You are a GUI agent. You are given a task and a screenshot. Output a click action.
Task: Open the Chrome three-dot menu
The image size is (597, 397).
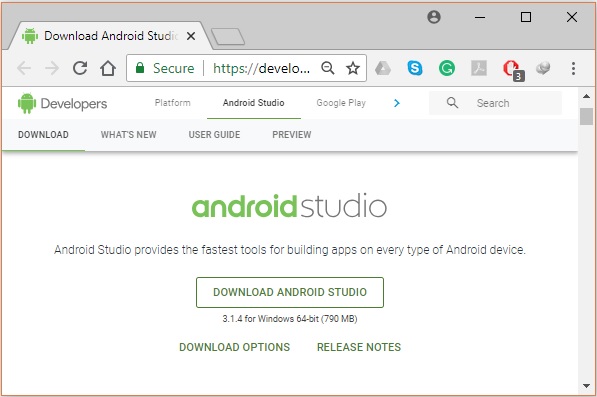[x=573, y=69]
